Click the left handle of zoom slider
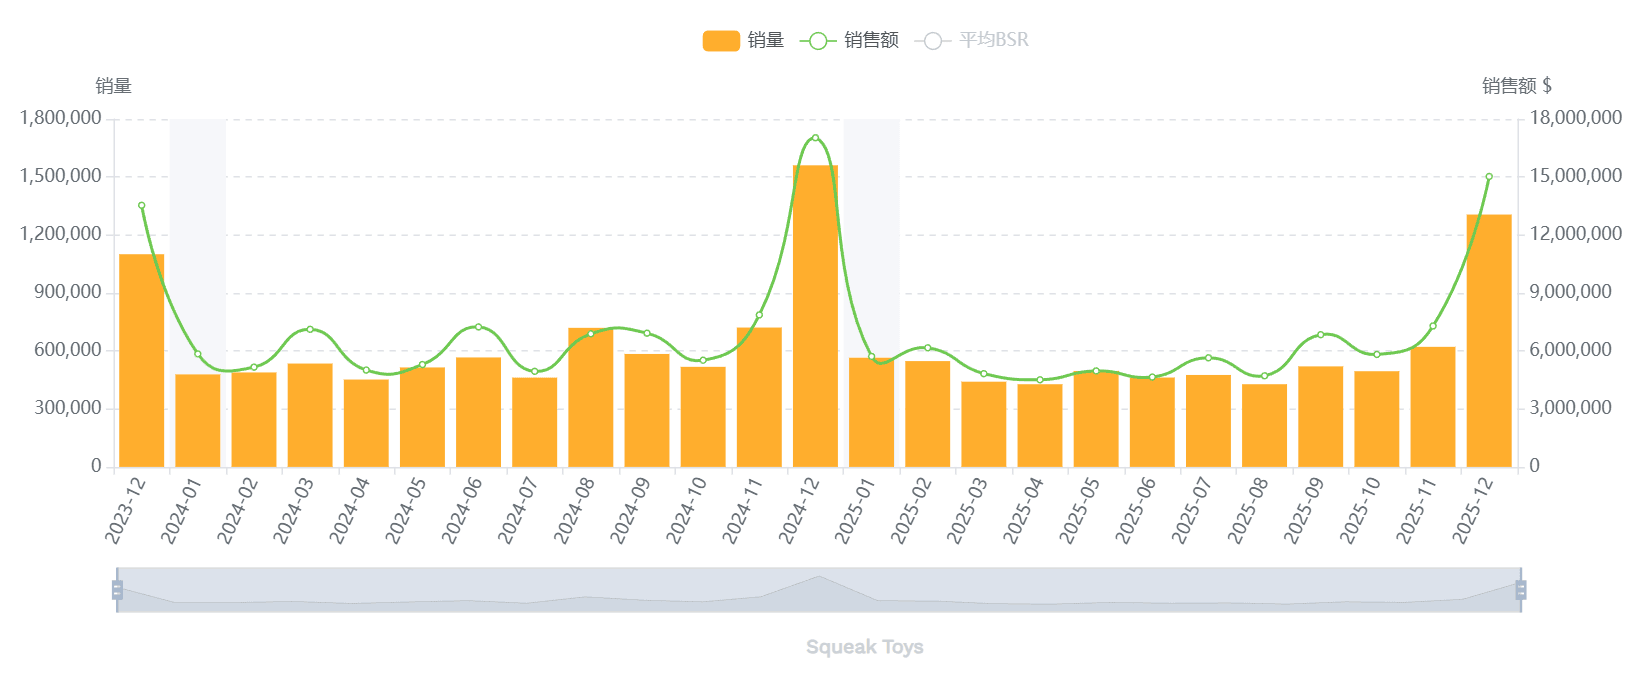Image resolution: width=1635 pixels, height=673 pixels. (117, 590)
